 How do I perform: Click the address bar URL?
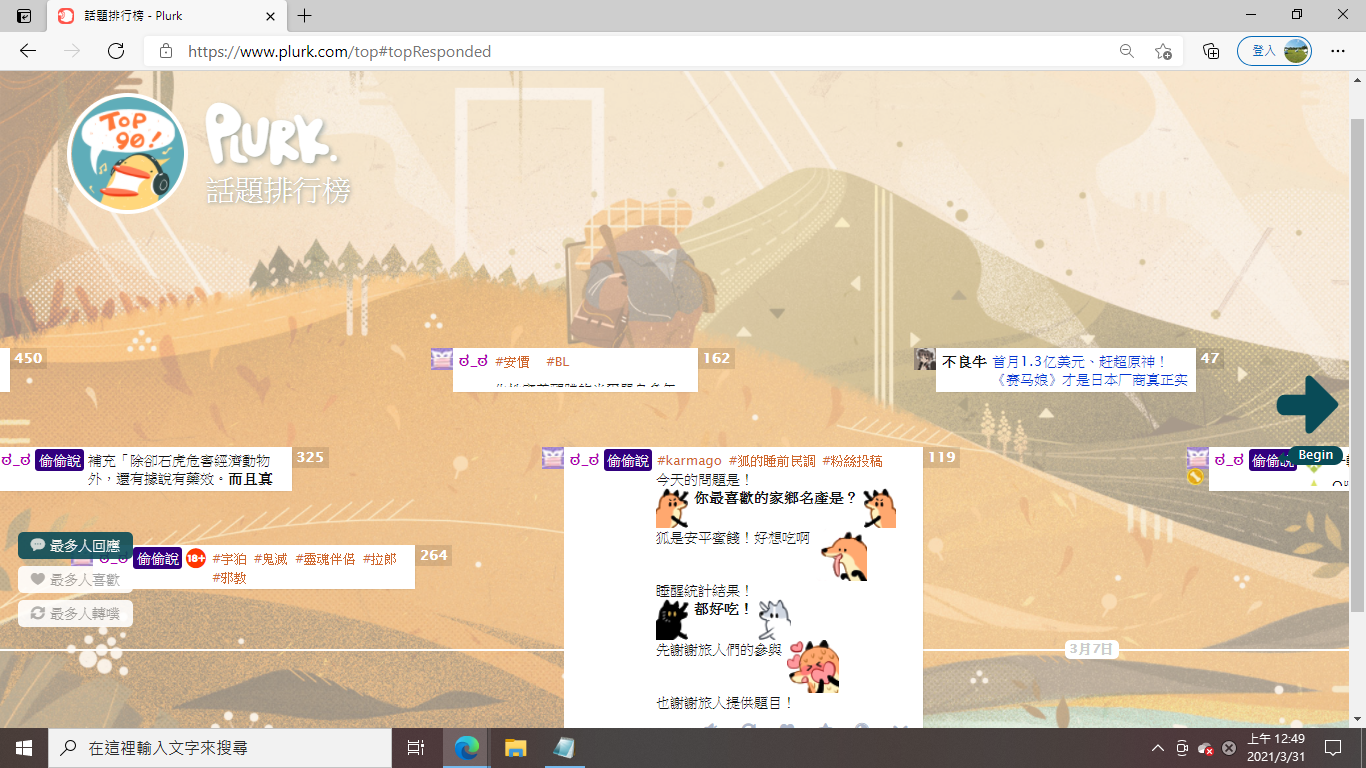[339, 51]
